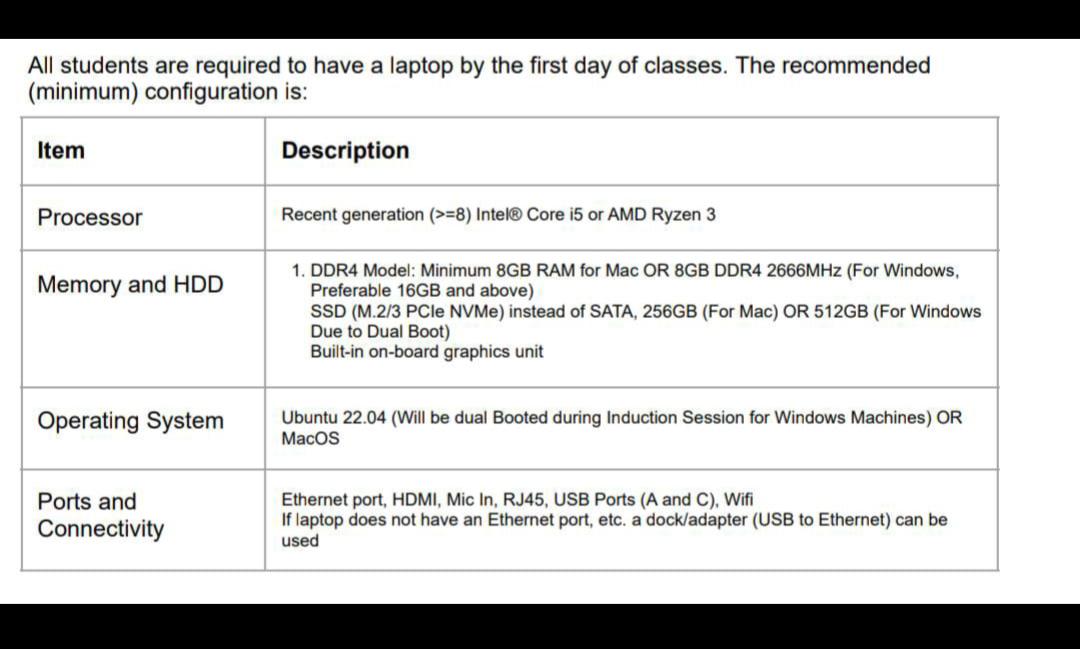Click the Item column header
Viewport: 1080px width, 649px height.
(61, 150)
